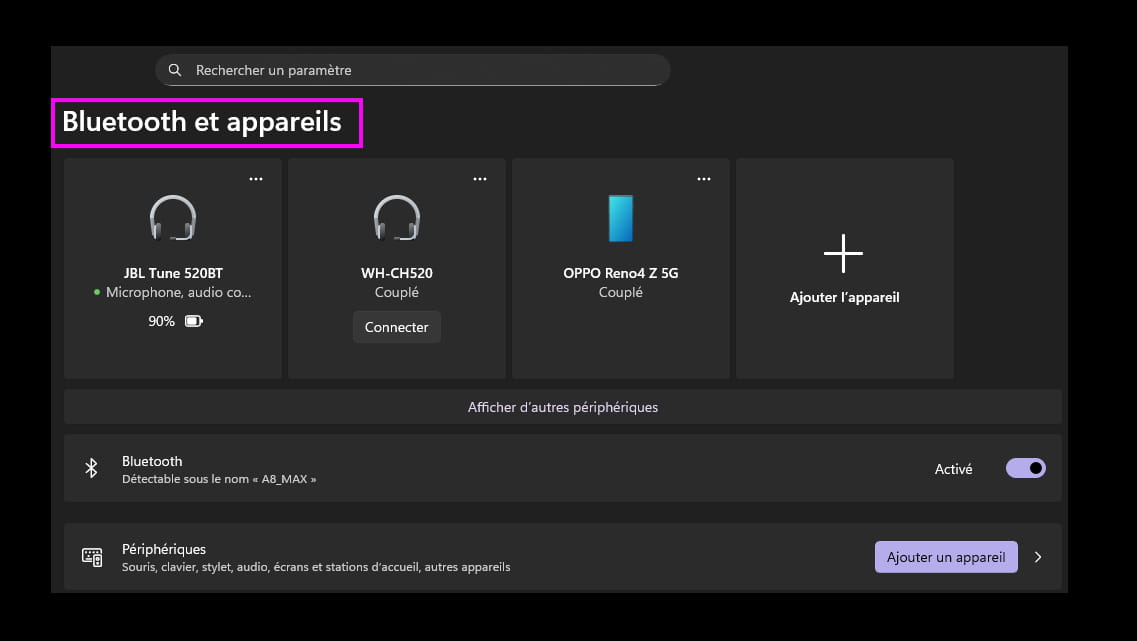Turn off the Bluetooth toggle switch
1137x641 pixels.
[x=1025, y=468]
